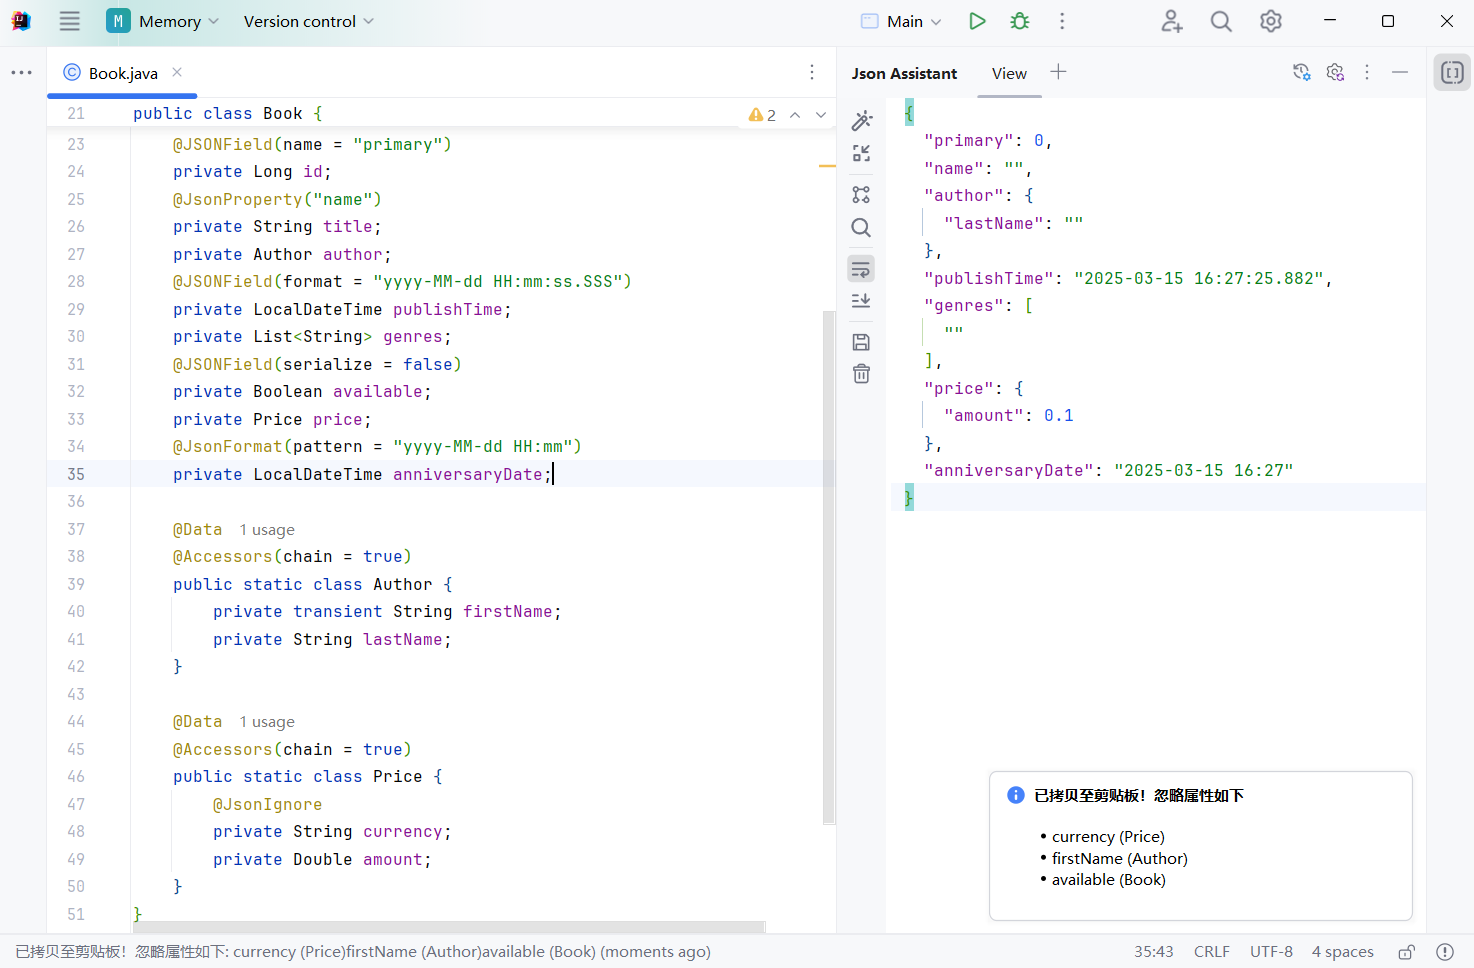The height and width of the screenshot is (968, 1474).
Task: Click the editor's vertical scrollbar
Action: click(x=828, y=565)
